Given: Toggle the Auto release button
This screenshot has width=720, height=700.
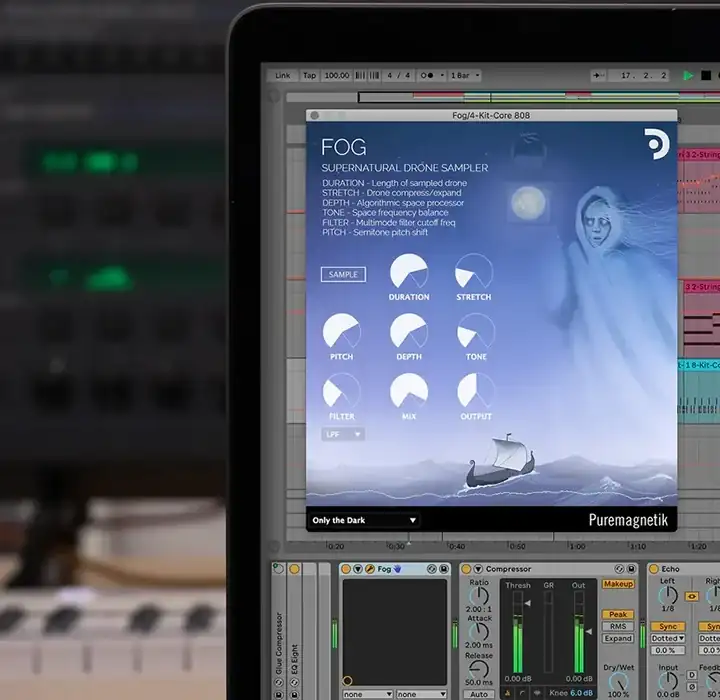Looking at the screenshot, I should pos(479,694).
